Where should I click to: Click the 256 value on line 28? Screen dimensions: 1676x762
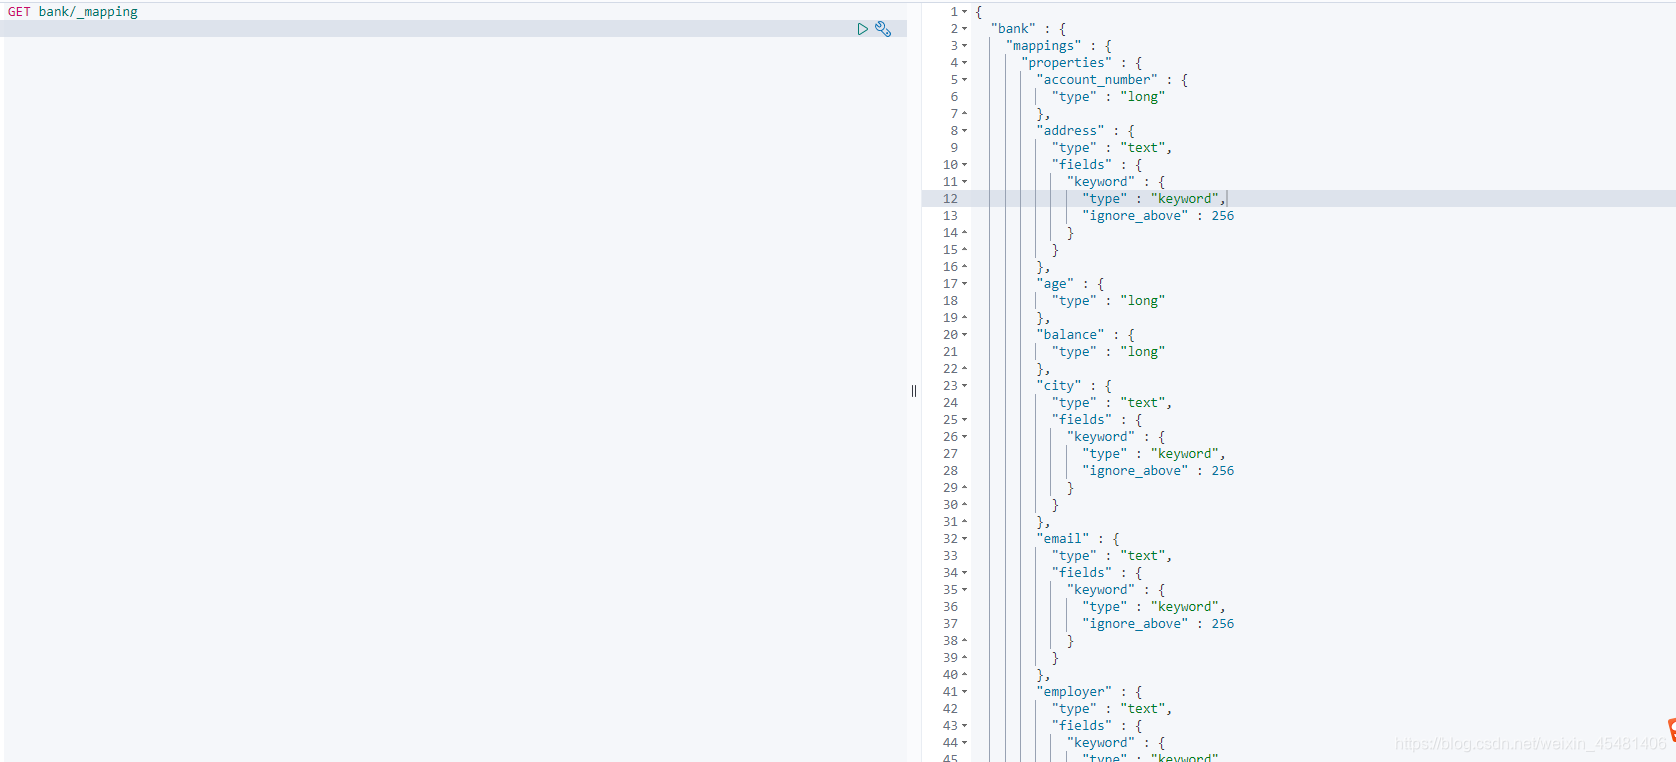click(1223, 471)
